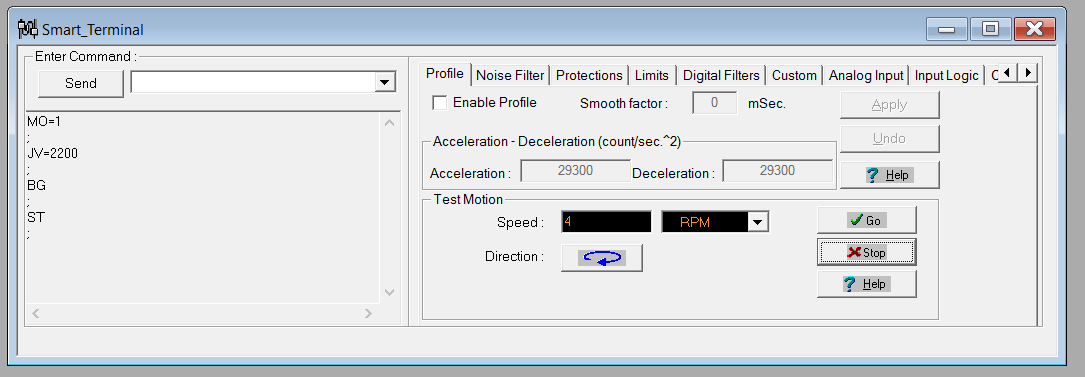
Task: Click the Smooth factor field
Action: (714, 103)
